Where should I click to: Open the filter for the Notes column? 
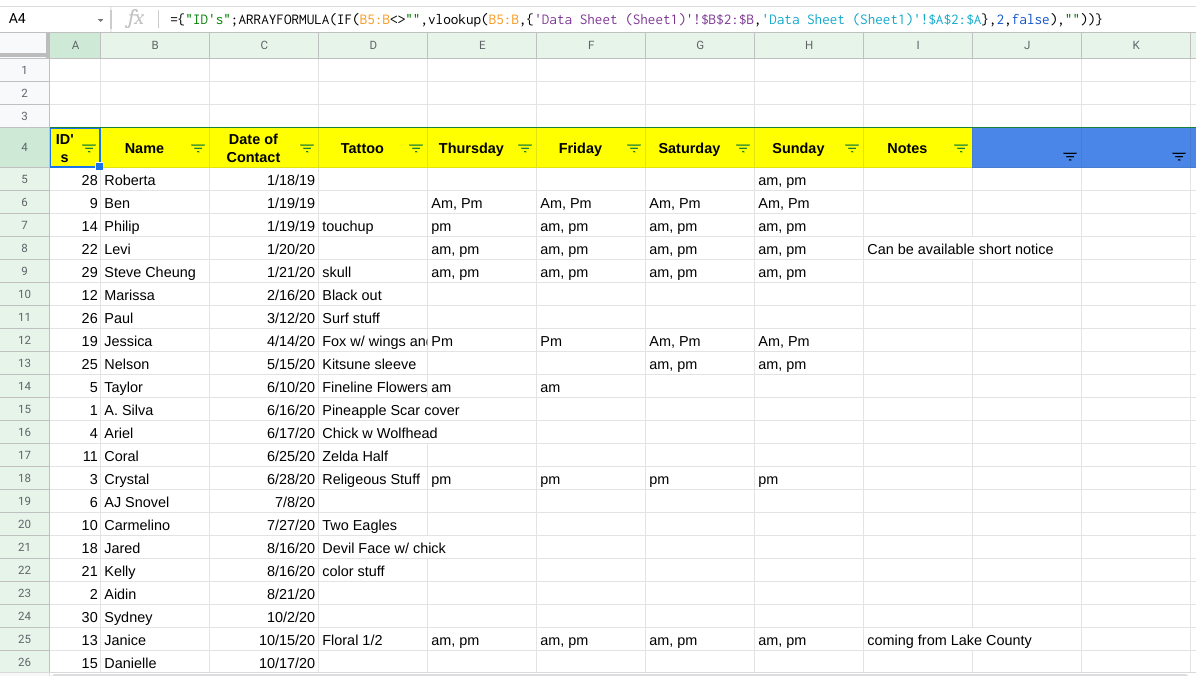pyautogui.click(x=961, y=148)
